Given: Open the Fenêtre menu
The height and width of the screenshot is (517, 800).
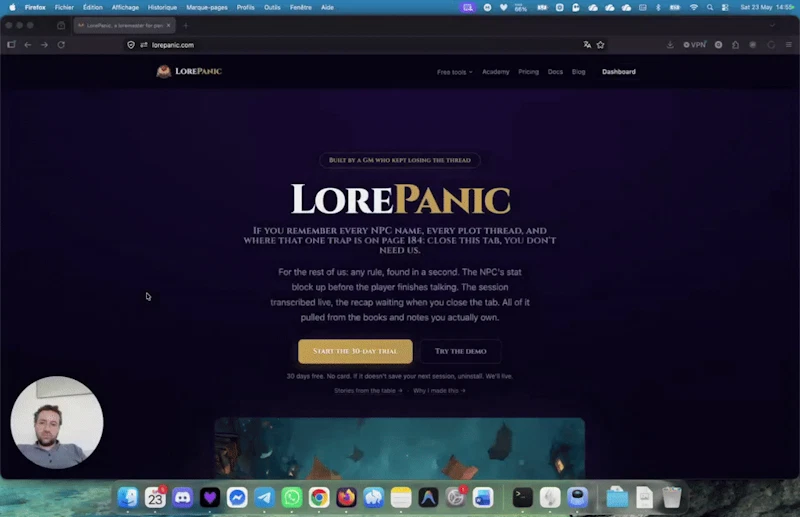Looking at the screenshot, I should 301,7.
